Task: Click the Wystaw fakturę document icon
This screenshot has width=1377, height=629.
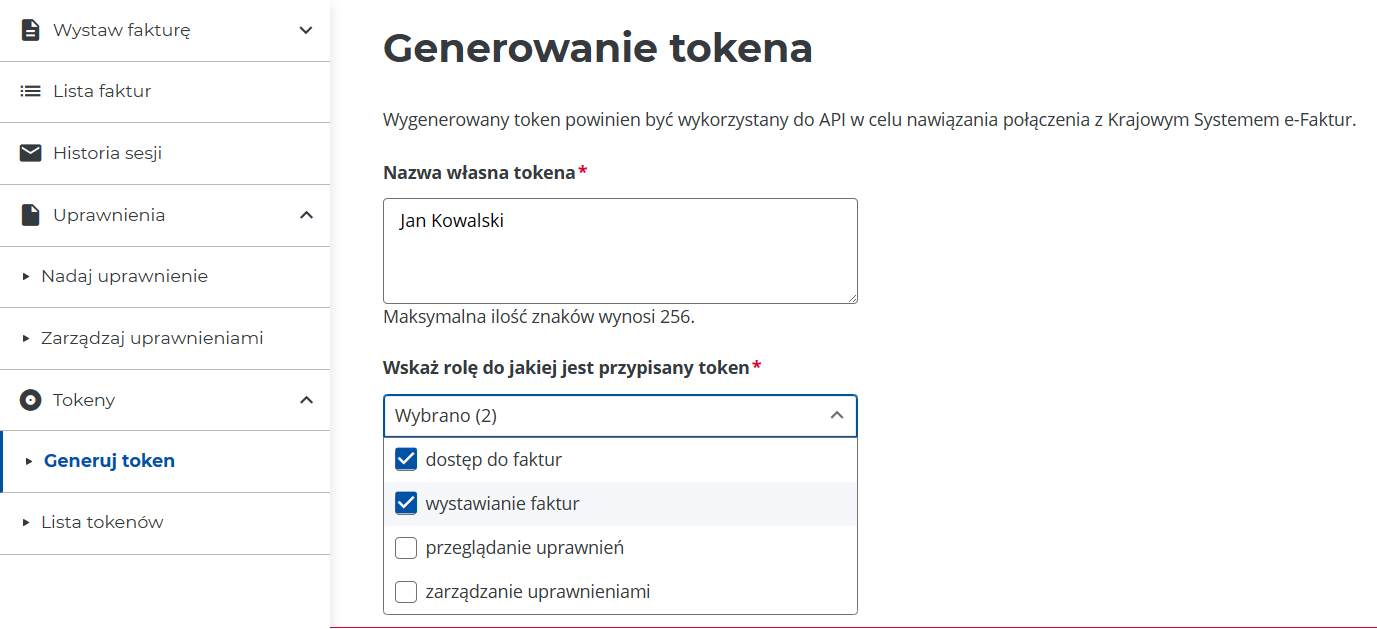Action: click(x=31, y=30)
